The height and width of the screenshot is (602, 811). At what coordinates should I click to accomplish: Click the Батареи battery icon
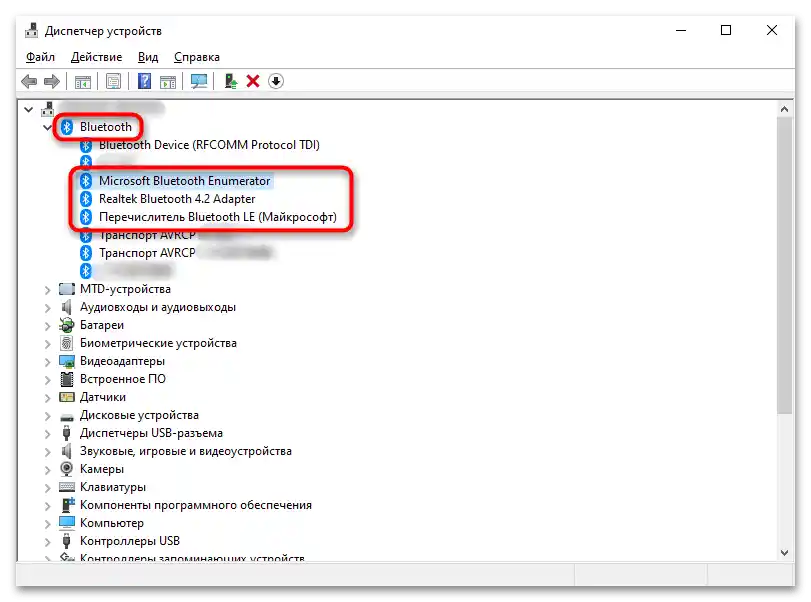click(66, 325)
